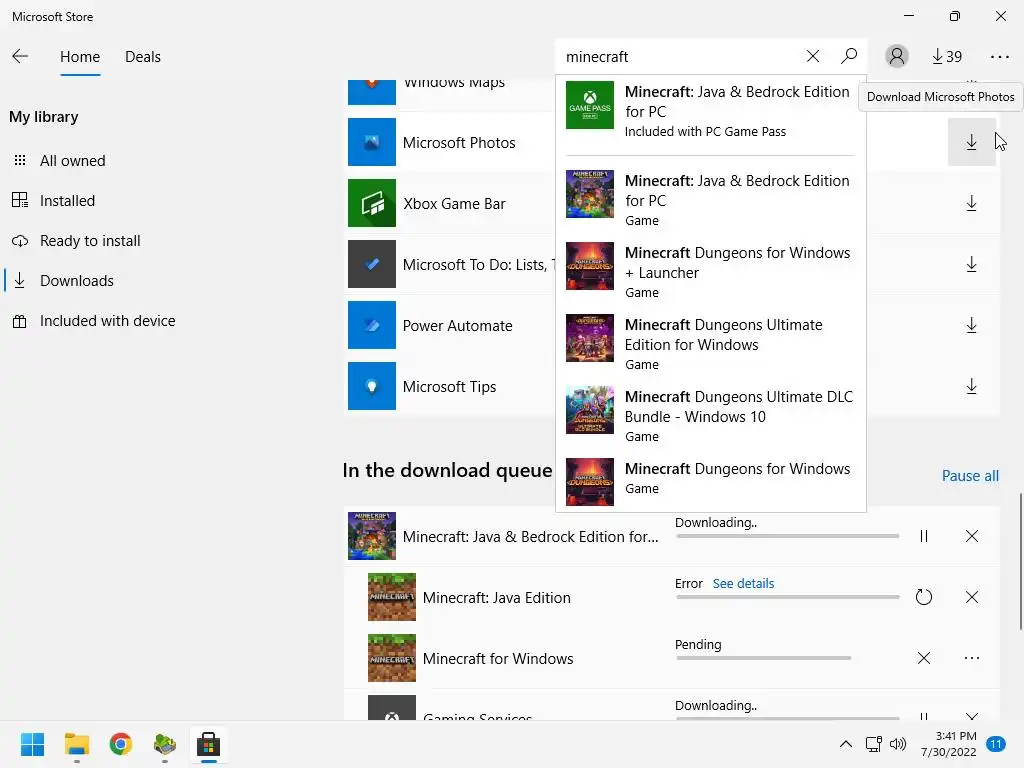Open the network tray icon
Screen dimensions: 1024x768
(873, 744)
